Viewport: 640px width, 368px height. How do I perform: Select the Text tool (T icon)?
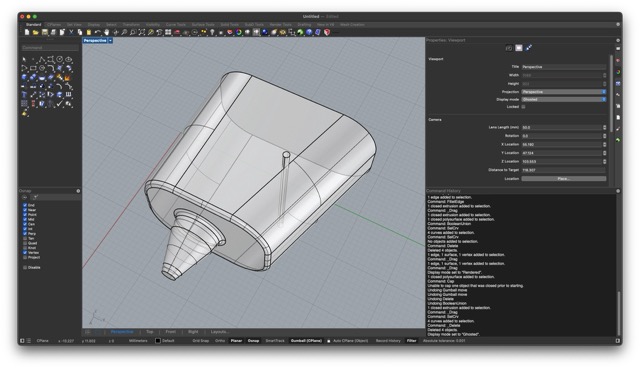[x=24, y=95]
